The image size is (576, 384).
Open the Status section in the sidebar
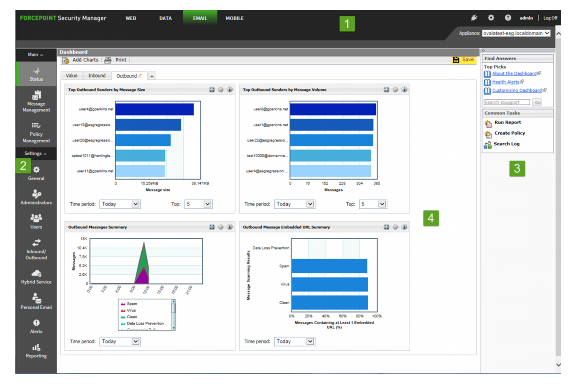(x=36, y=74)
